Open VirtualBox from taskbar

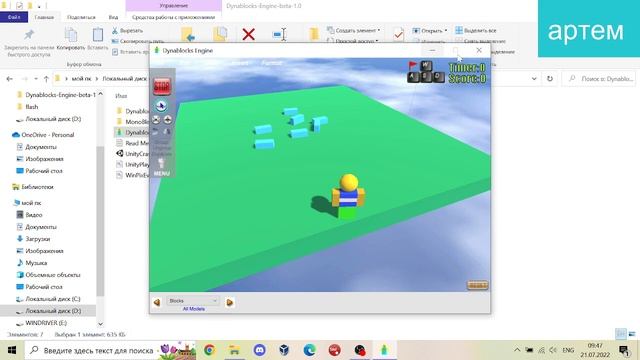coord(284,350)
